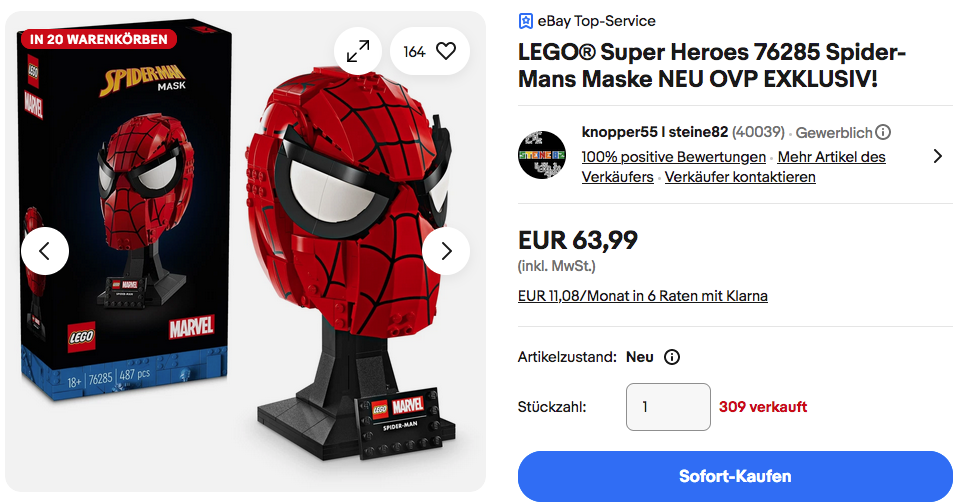Screen dimensions: 974x504
Task: Open 100% positive Bewertungen link
Action: click(x=673, y=157)
